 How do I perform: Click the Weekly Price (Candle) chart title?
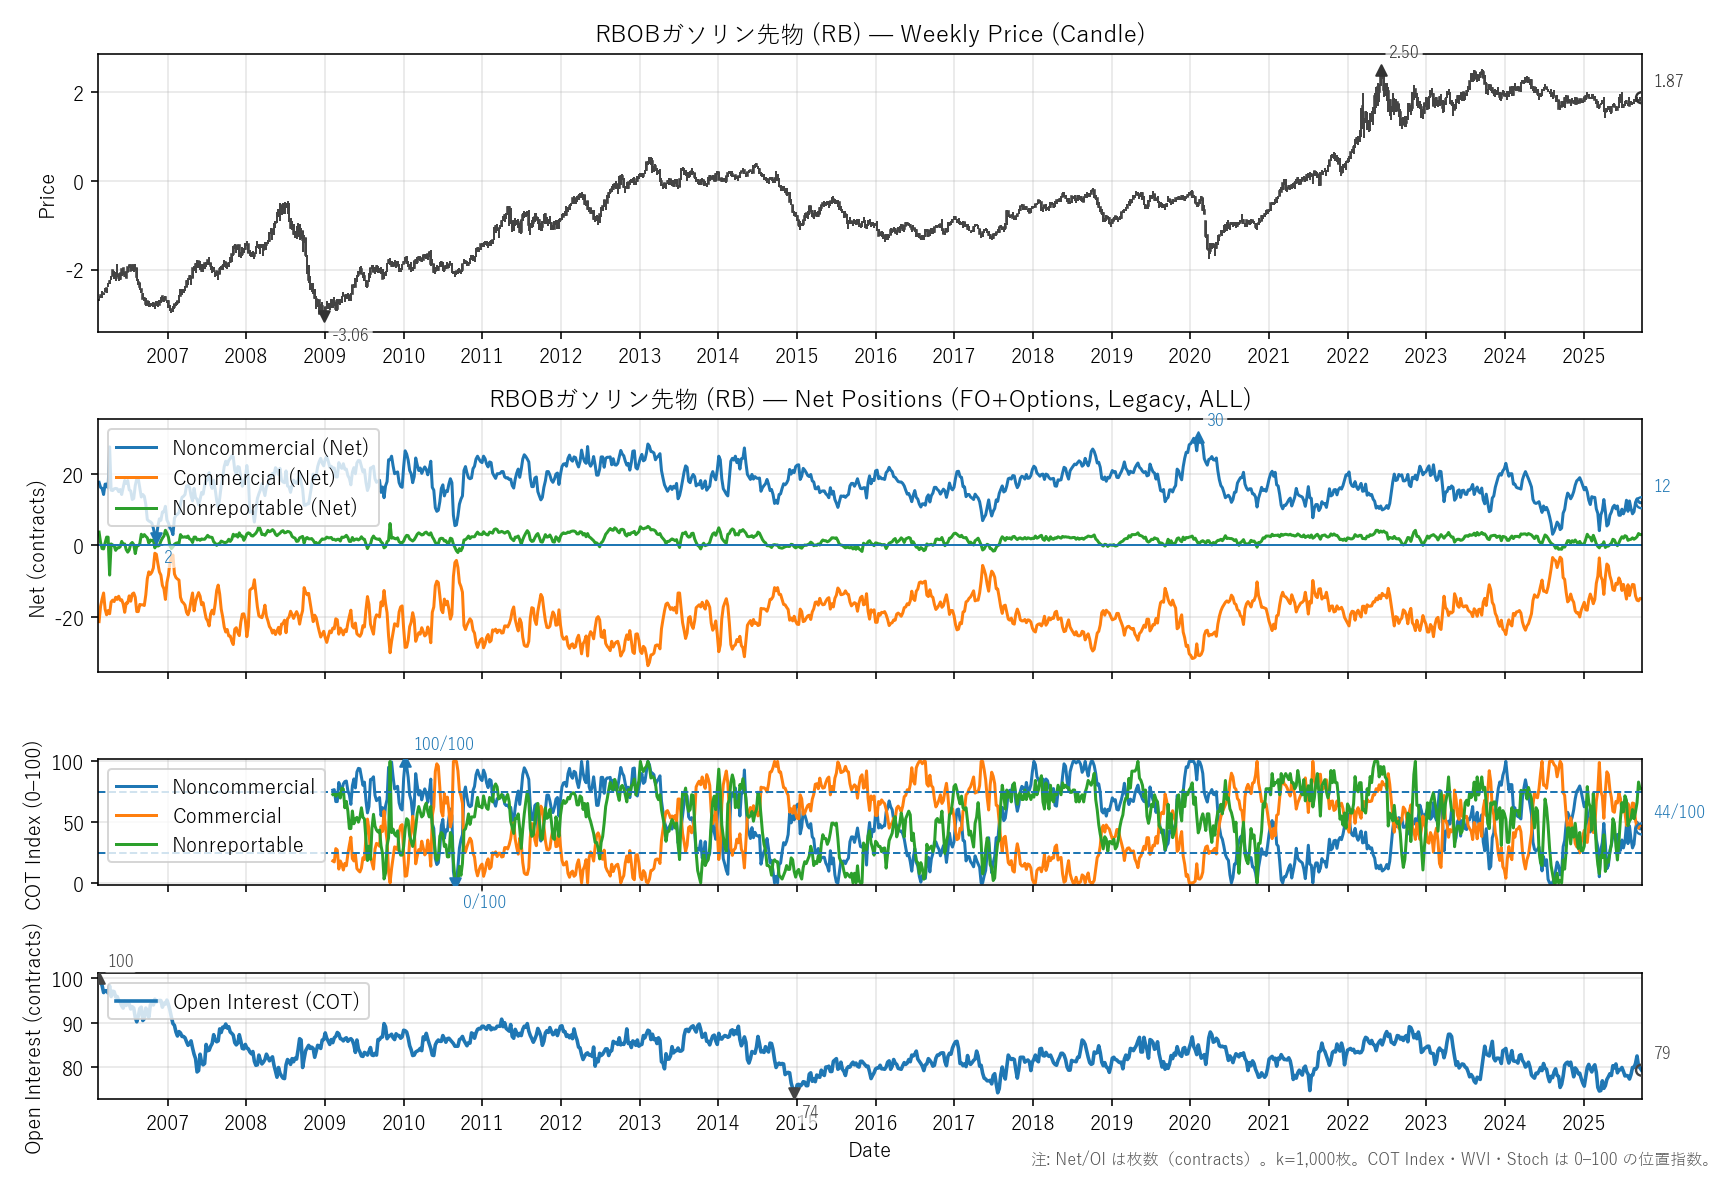point(869,34)
